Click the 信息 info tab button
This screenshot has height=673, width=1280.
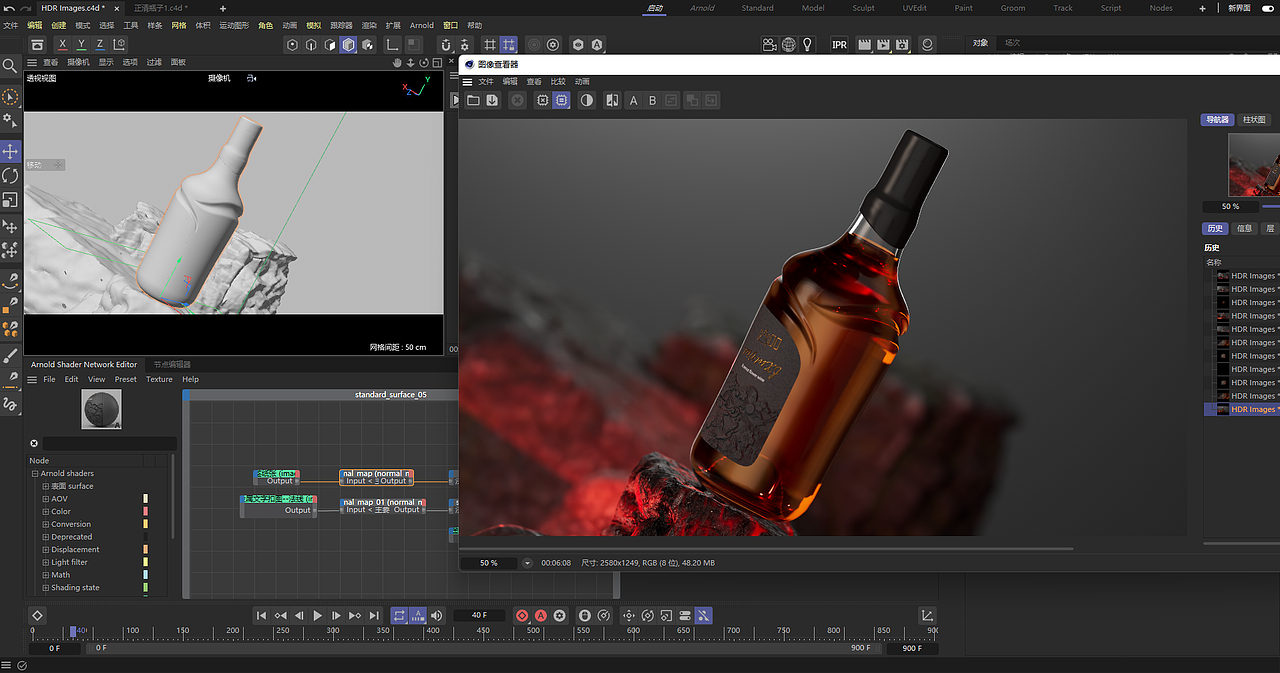coord(1244,228)
